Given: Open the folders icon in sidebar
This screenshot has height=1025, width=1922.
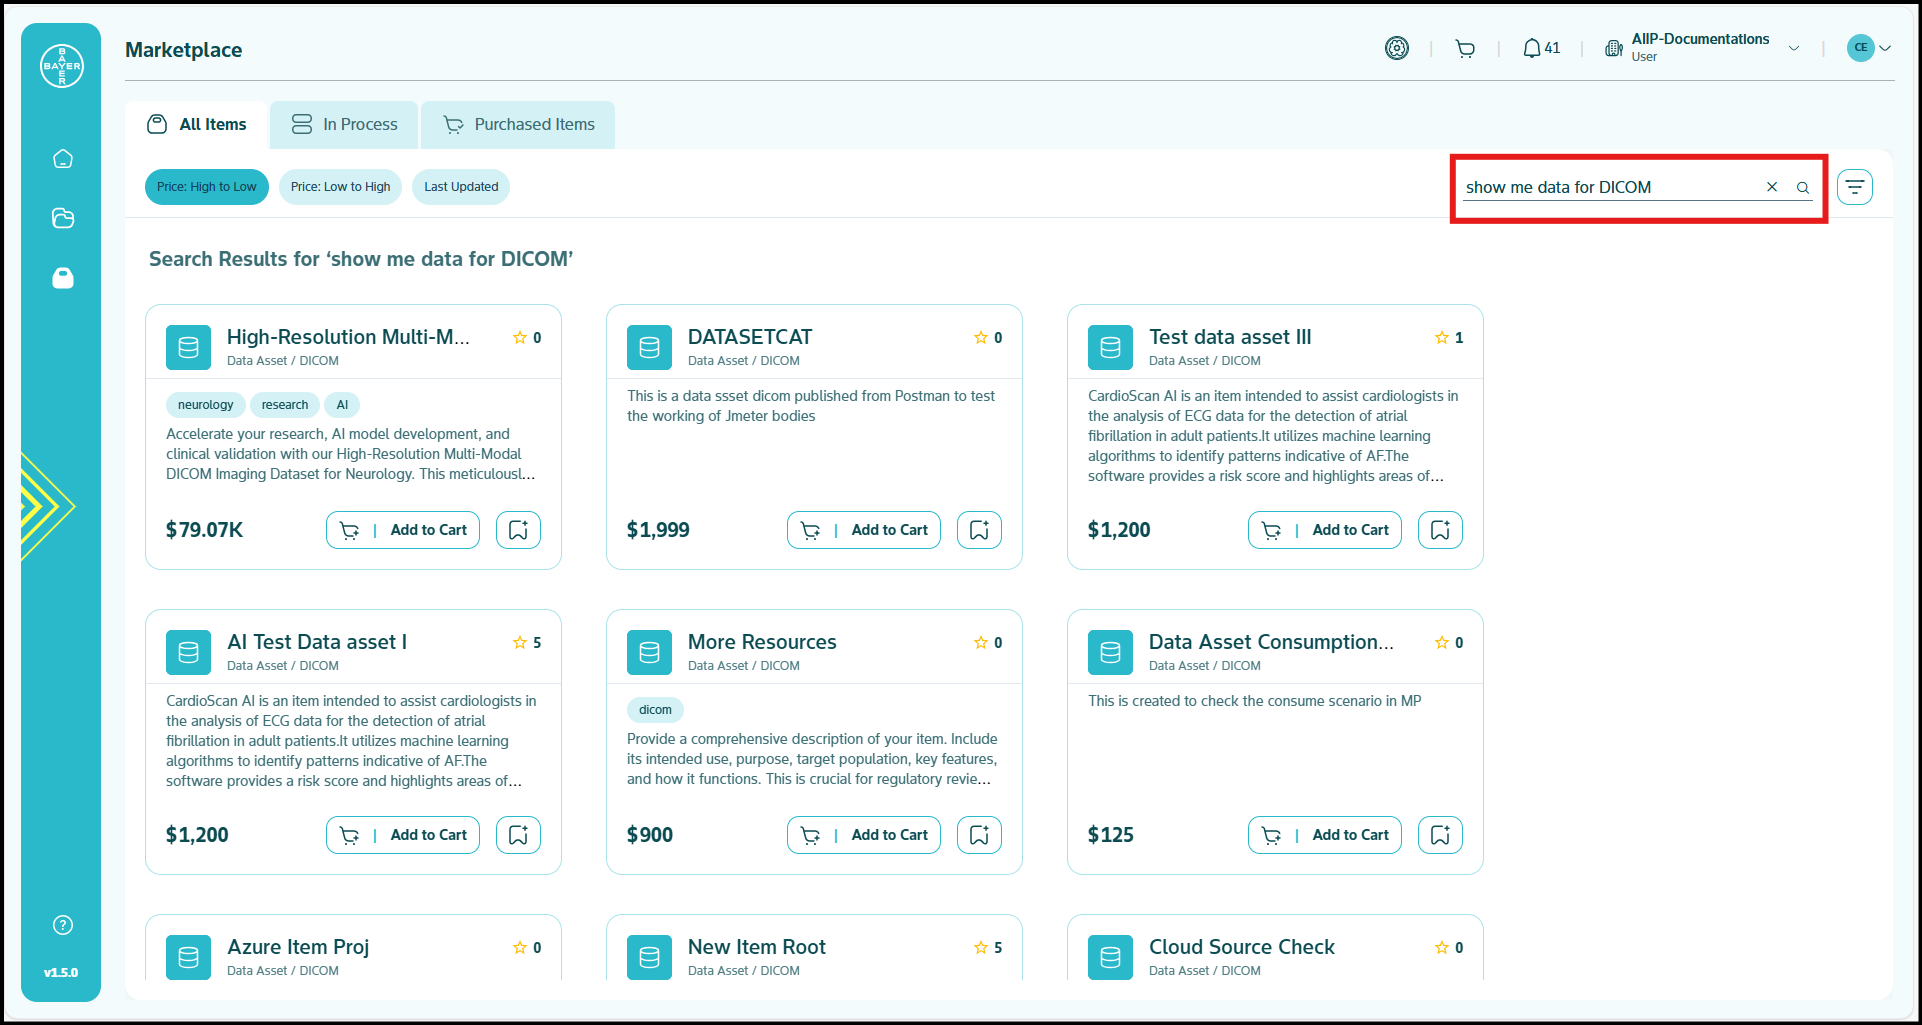Looking at the screenshot, I should coord(63,218).
